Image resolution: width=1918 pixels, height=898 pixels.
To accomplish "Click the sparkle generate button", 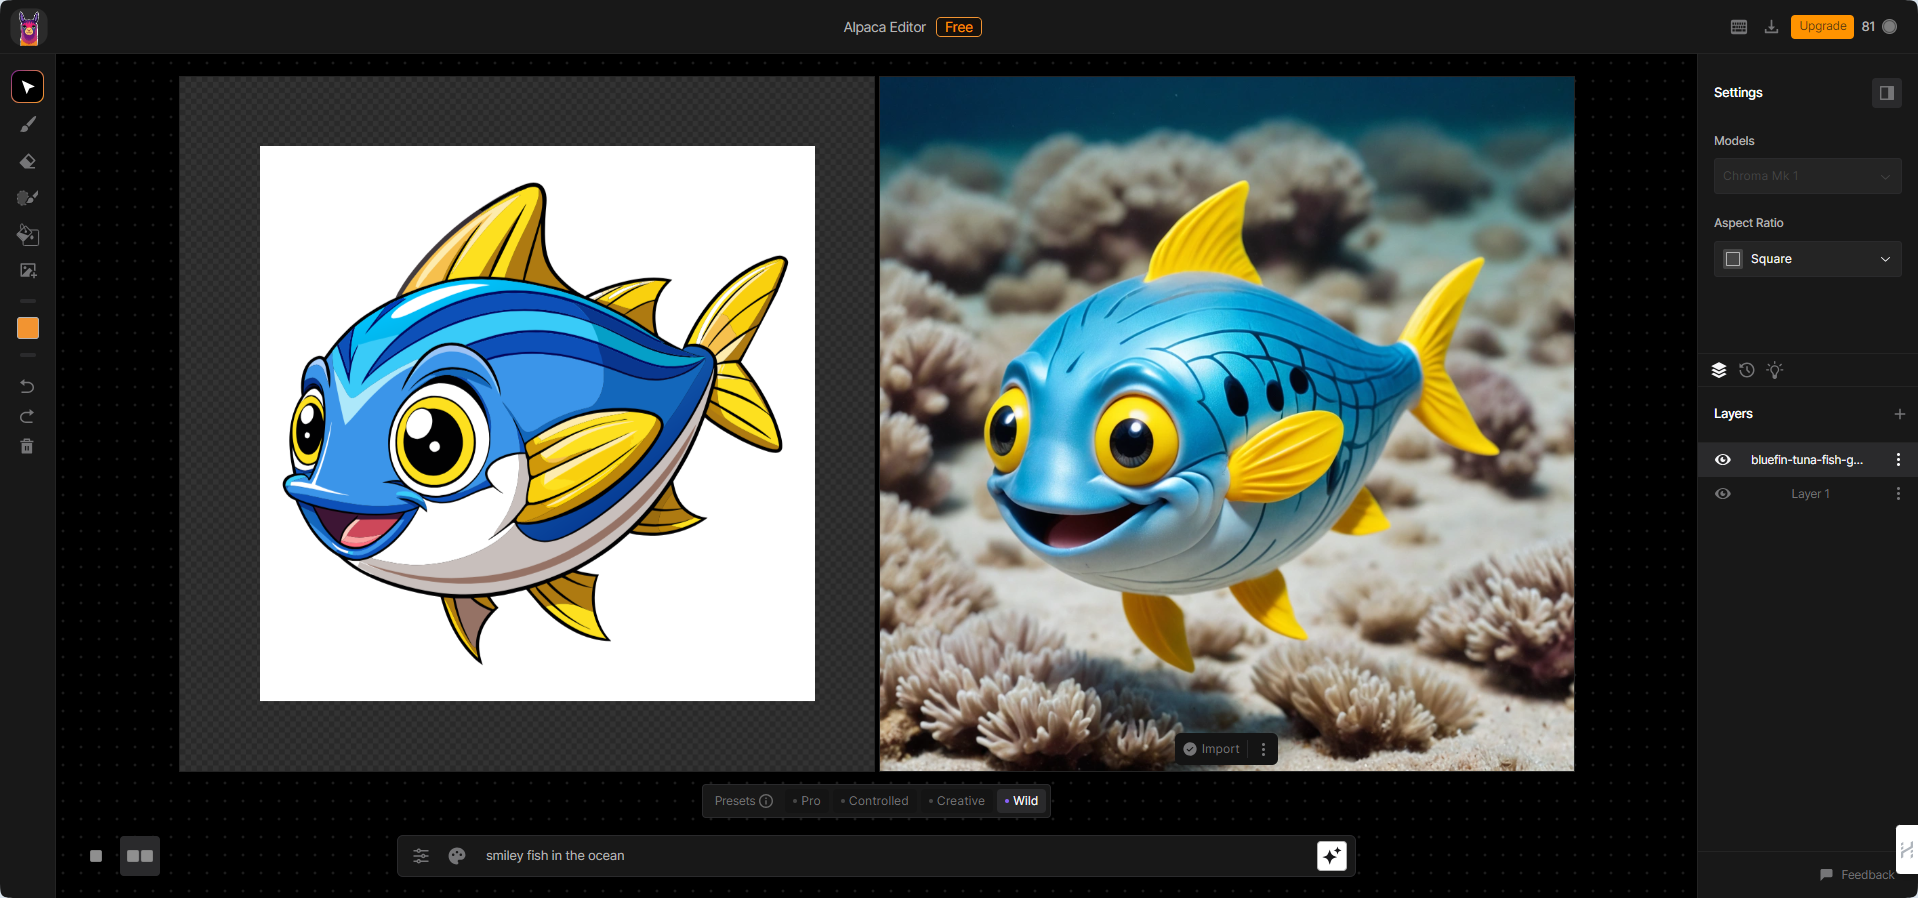I will coord(1332,856).
